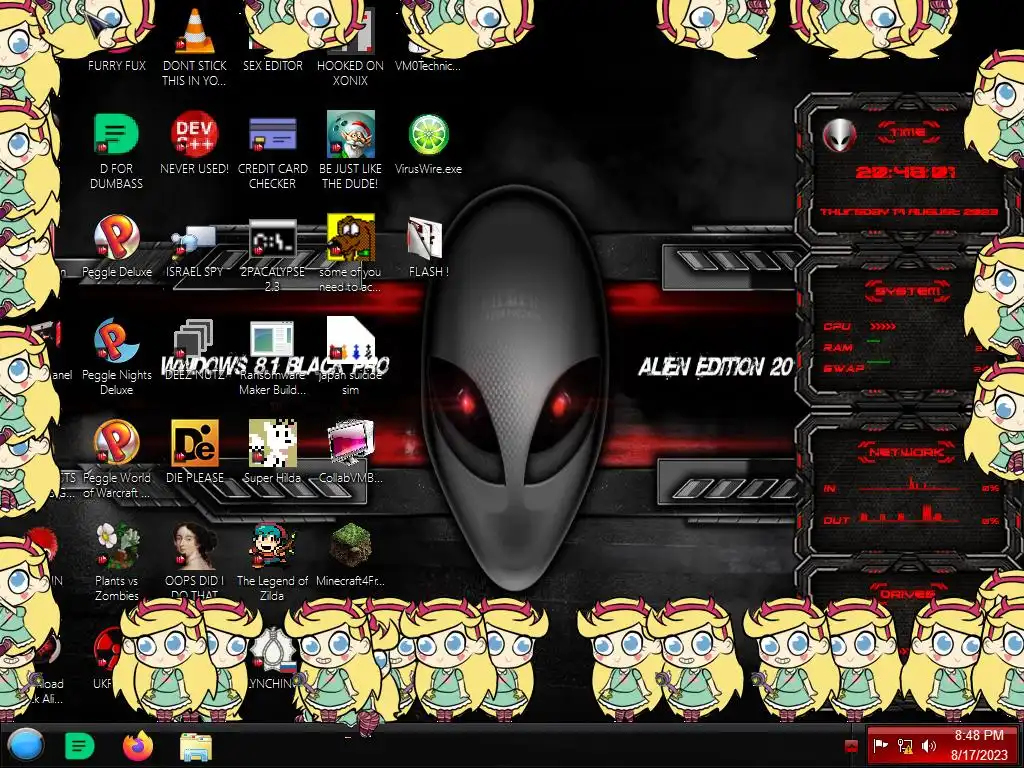
Task: Open File Explorer from the taskbar
Action: point(195,746)
